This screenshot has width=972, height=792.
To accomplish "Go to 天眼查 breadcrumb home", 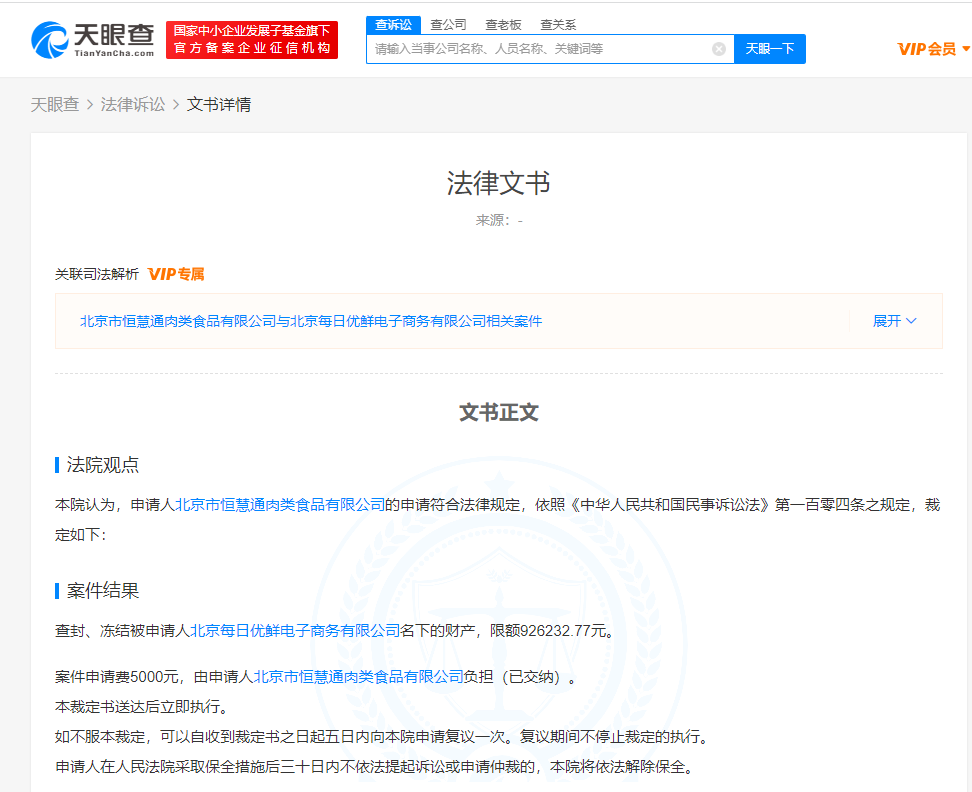I will pos(55,105).
